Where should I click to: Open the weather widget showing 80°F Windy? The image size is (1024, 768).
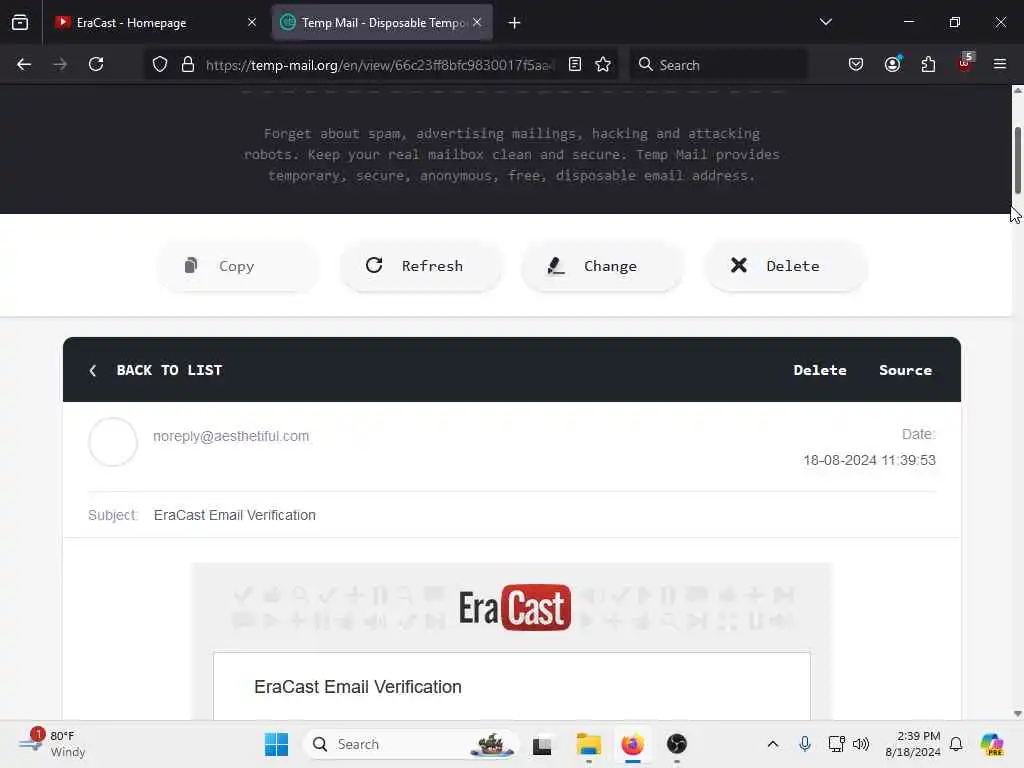(52, 744)
